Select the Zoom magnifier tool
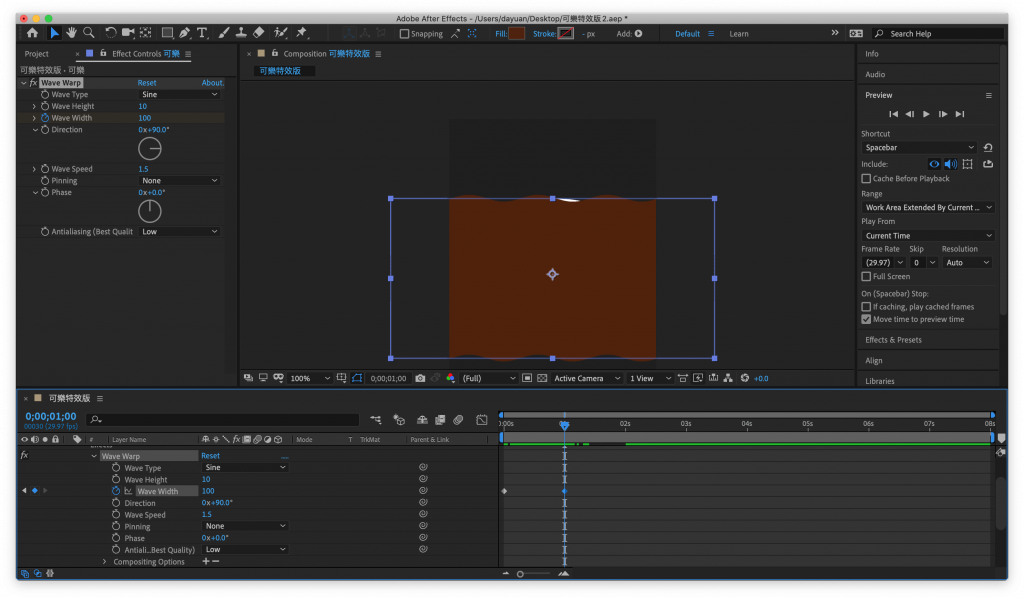 coord(89,33)
